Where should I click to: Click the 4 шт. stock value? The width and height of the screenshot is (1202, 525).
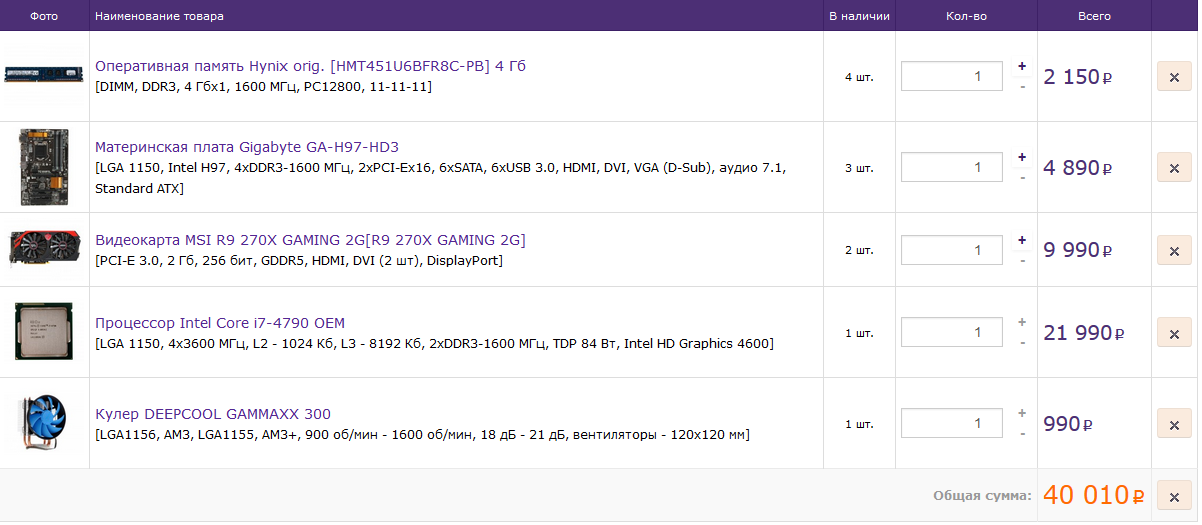pos(859,77)
